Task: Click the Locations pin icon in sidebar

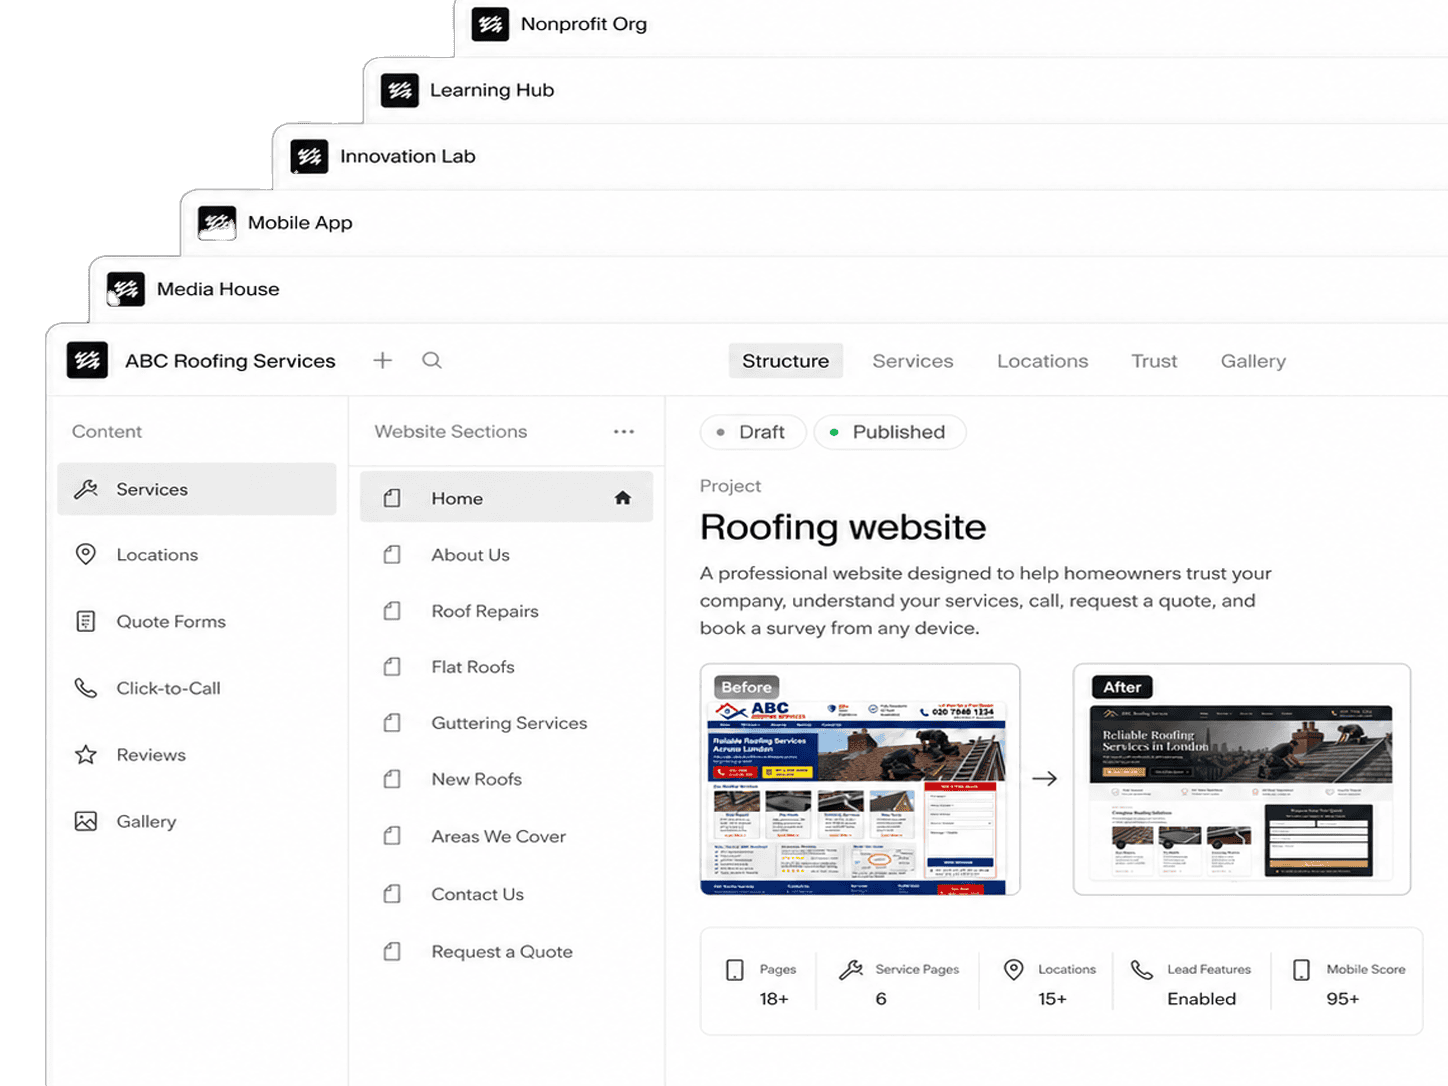Action: pyautogui.click(x=86, y=554)
